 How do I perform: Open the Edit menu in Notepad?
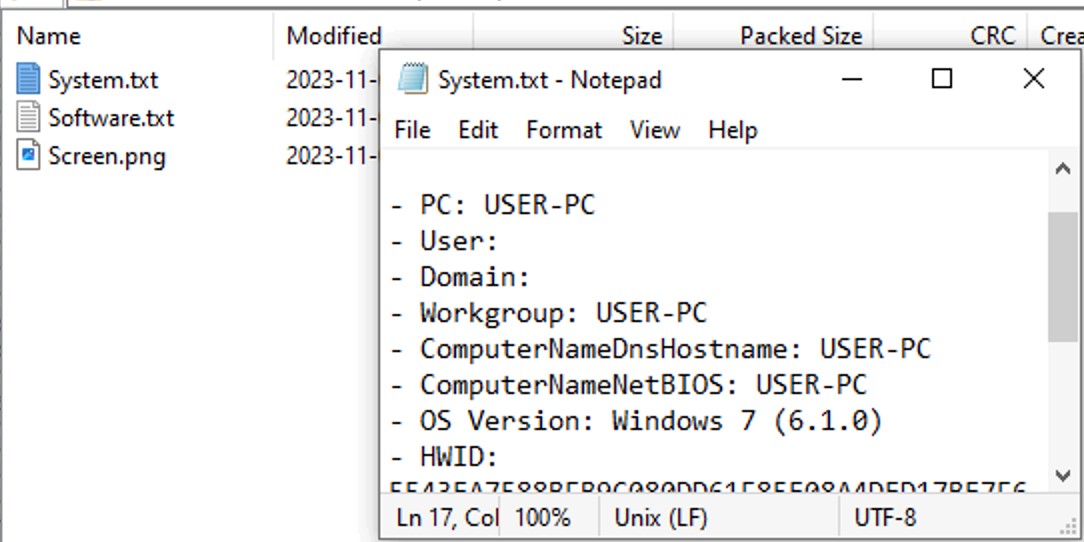pyautogui.click(x=478, y=130)
